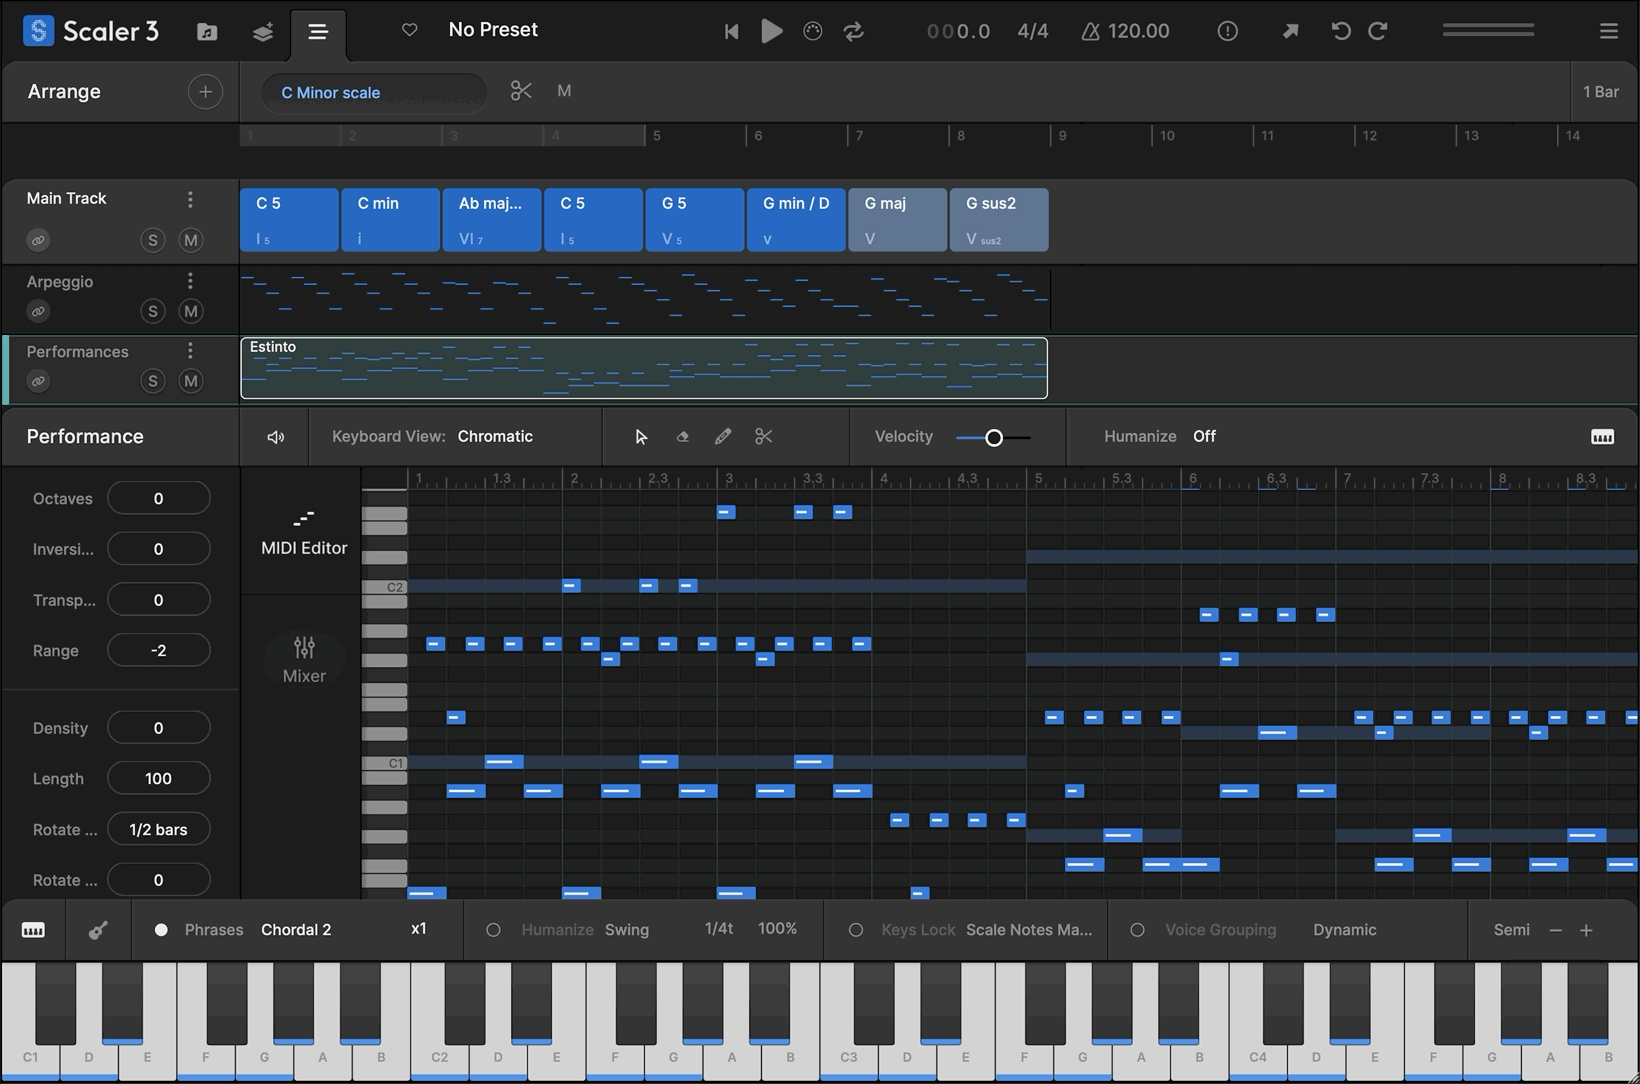Image resolution: width=1640 pixels, height=1084 pixels.
Task: Select the G min / D chord block
Action: [x=796, y=219]
